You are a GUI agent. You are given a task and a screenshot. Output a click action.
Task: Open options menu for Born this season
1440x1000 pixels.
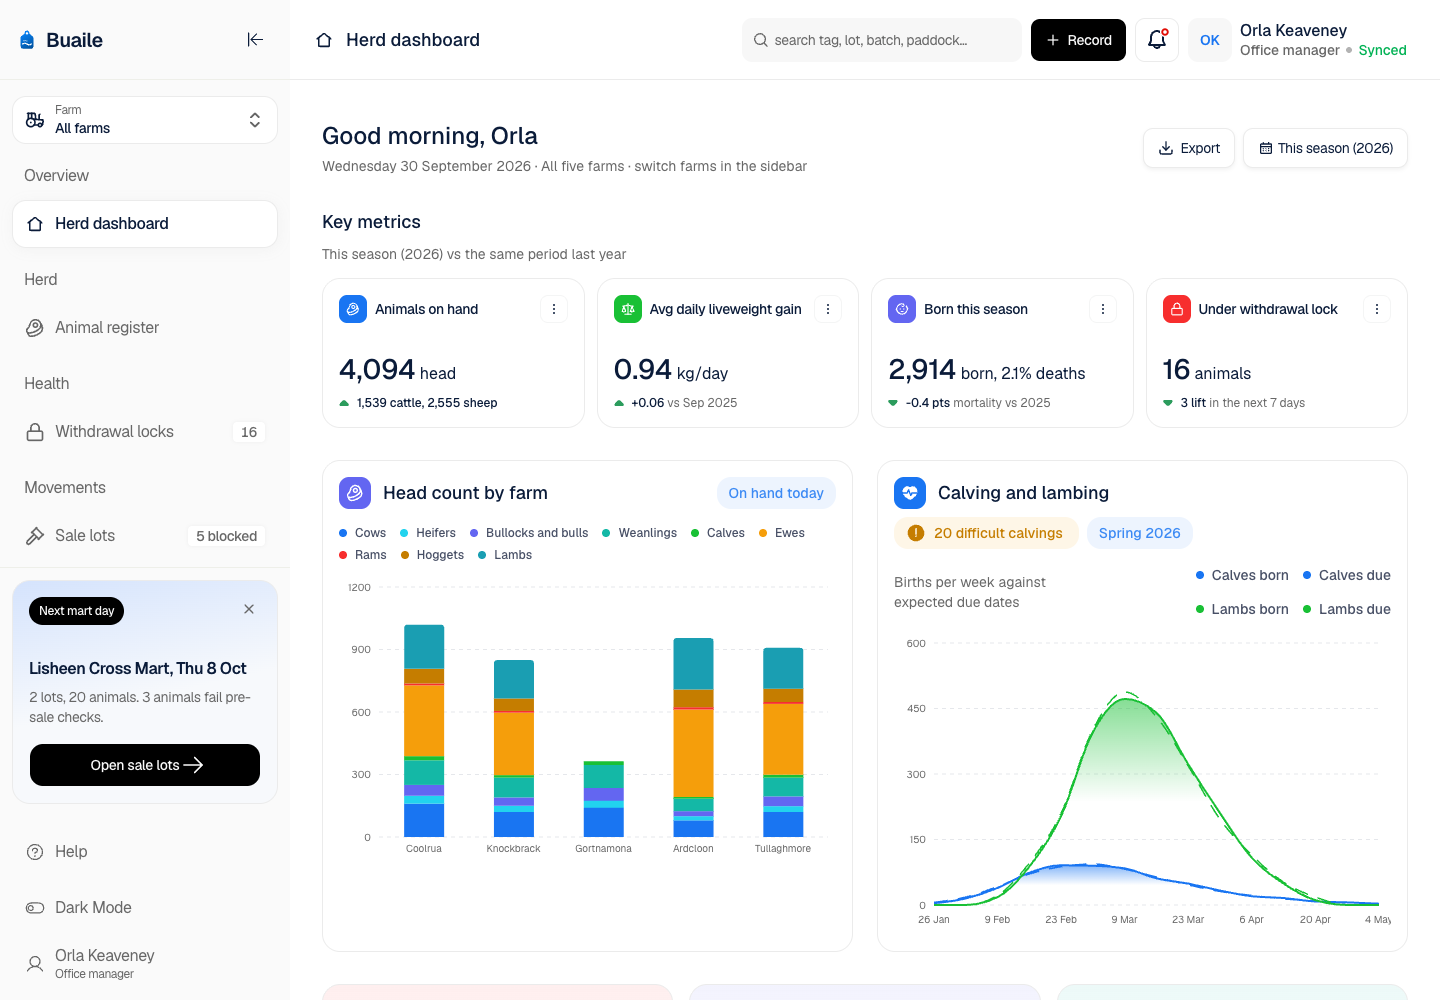(1103, 309)
